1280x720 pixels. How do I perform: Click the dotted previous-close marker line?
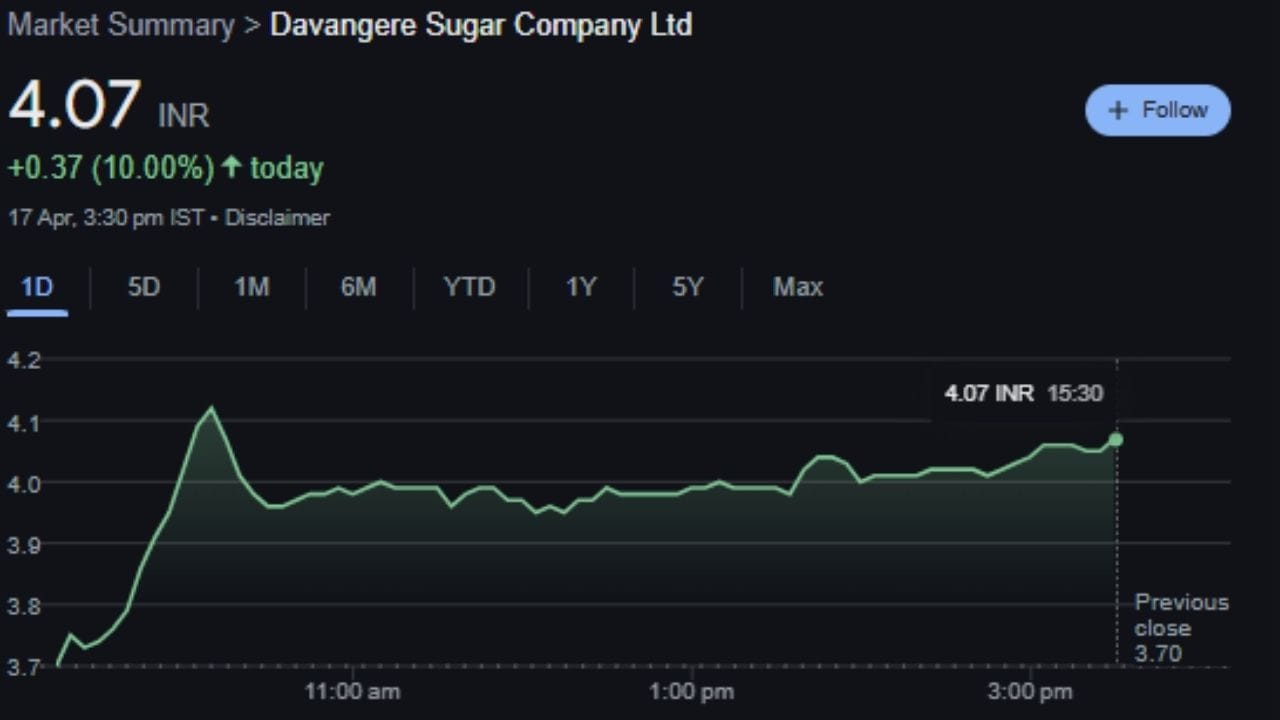point(1117,550)
